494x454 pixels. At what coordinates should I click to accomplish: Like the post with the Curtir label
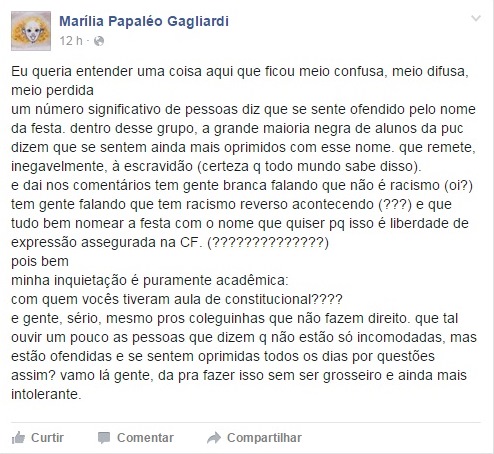coord(47,438)
